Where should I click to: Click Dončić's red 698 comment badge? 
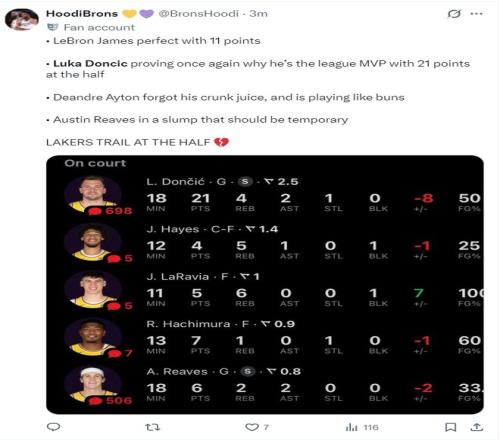coord(110,211)
